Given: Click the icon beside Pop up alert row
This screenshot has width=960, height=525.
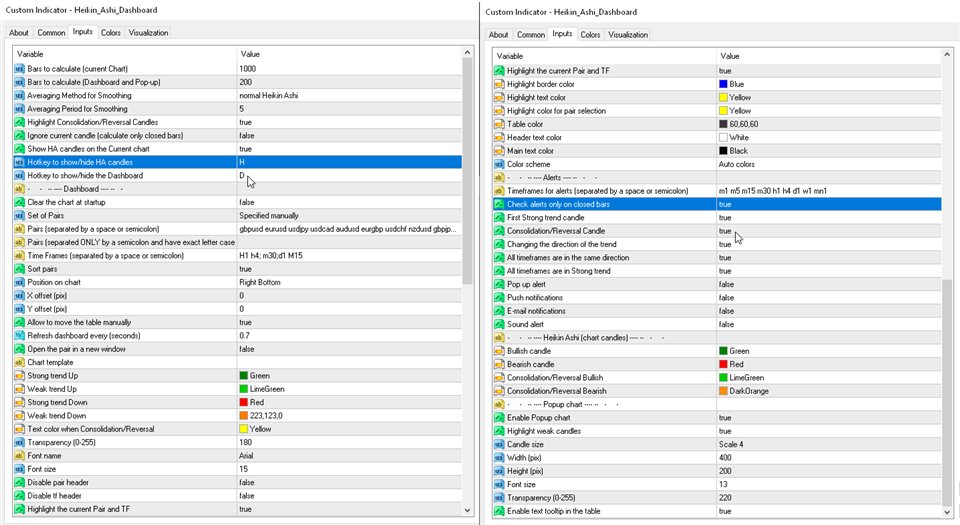Looking at the screenshot, I should tap(499, 283).
